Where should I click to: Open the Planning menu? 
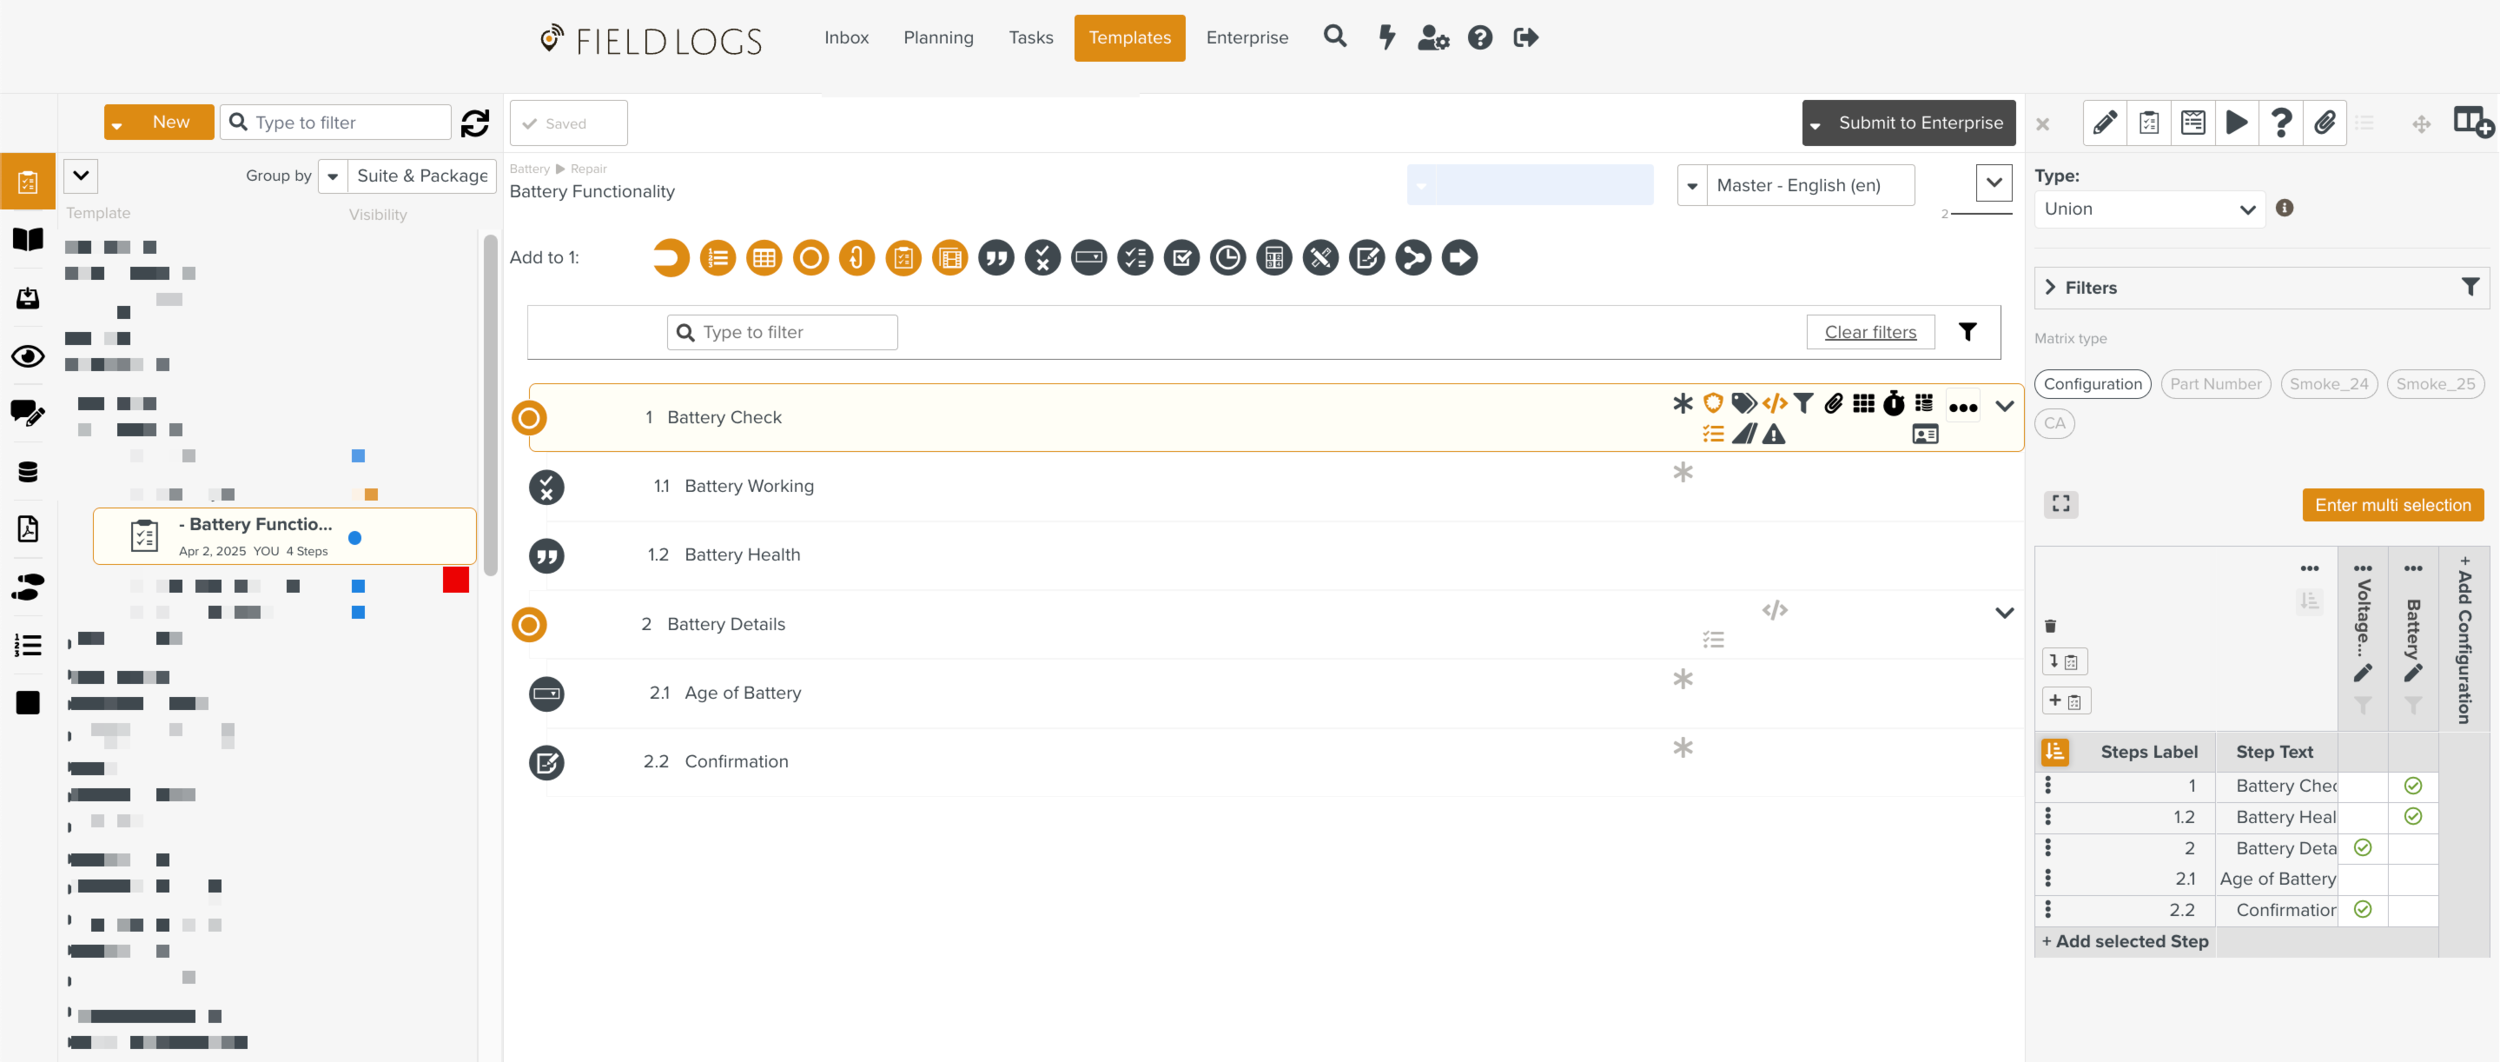pyautogui.click(x=937, y=38)
